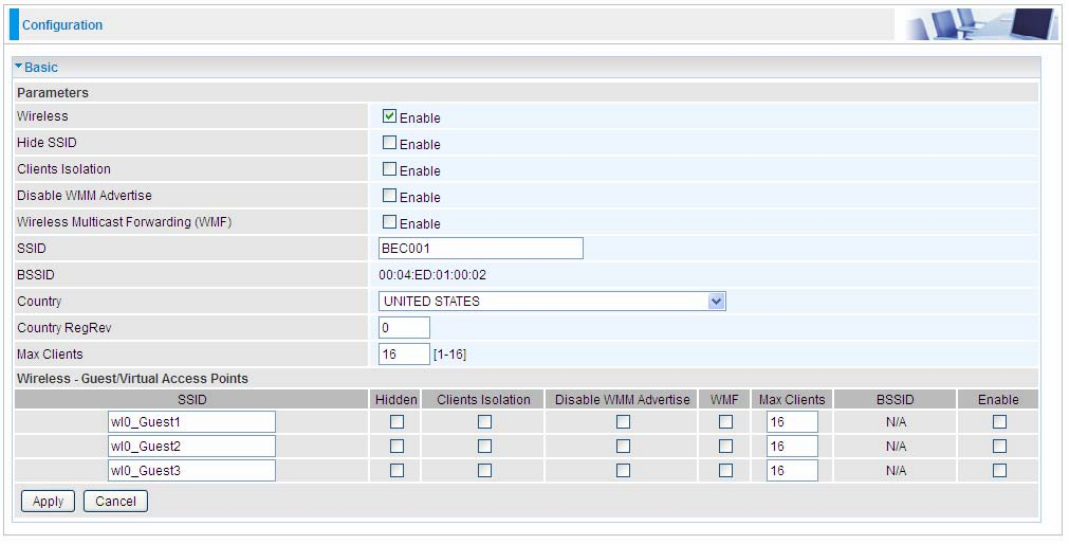
Task: Check Hidden for wl0_Guest1
Action: (397, 422)
